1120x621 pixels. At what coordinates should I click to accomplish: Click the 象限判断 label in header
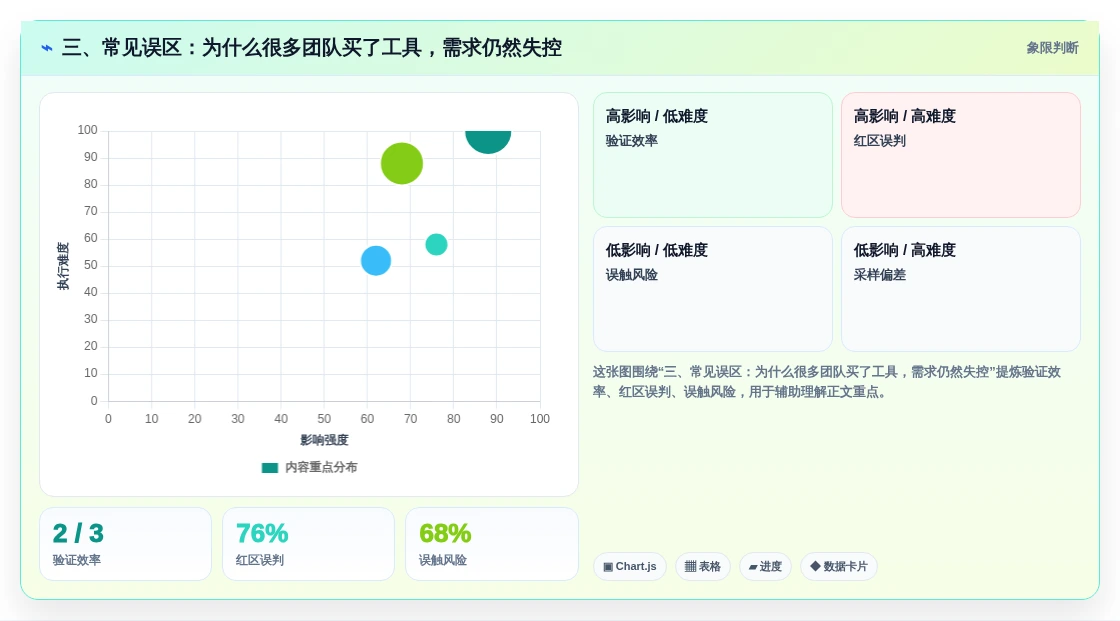pyautogui.click(x=1052, y=48)
